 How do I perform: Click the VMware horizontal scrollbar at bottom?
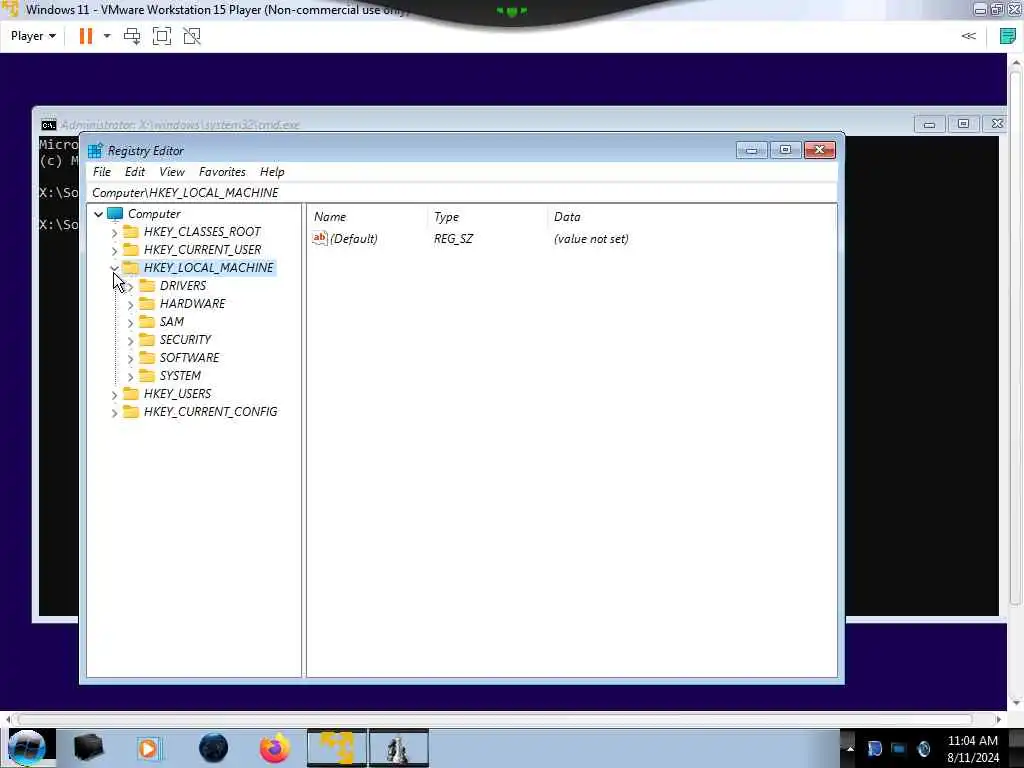495,719
